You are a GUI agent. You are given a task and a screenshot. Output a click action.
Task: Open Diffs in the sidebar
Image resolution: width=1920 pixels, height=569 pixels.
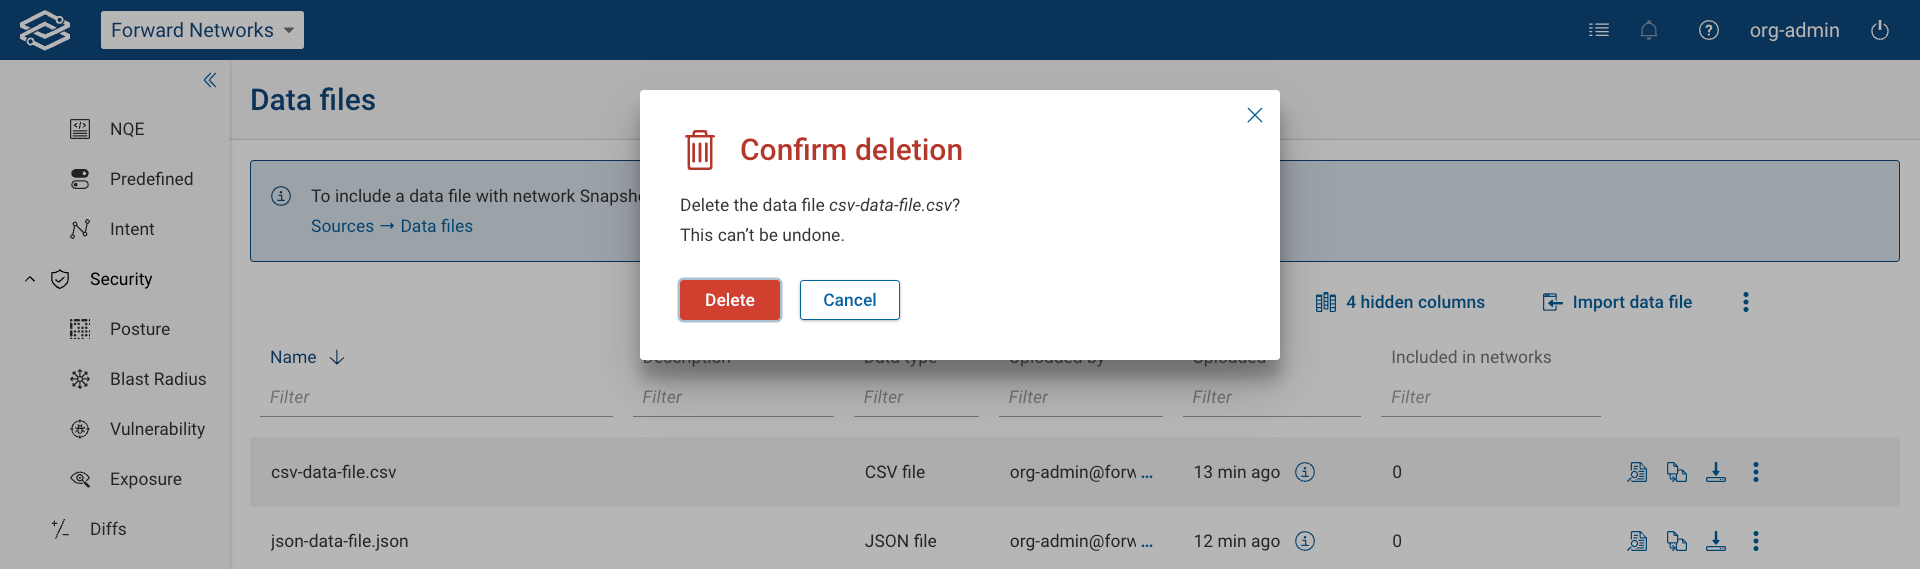tap(108, 529)
